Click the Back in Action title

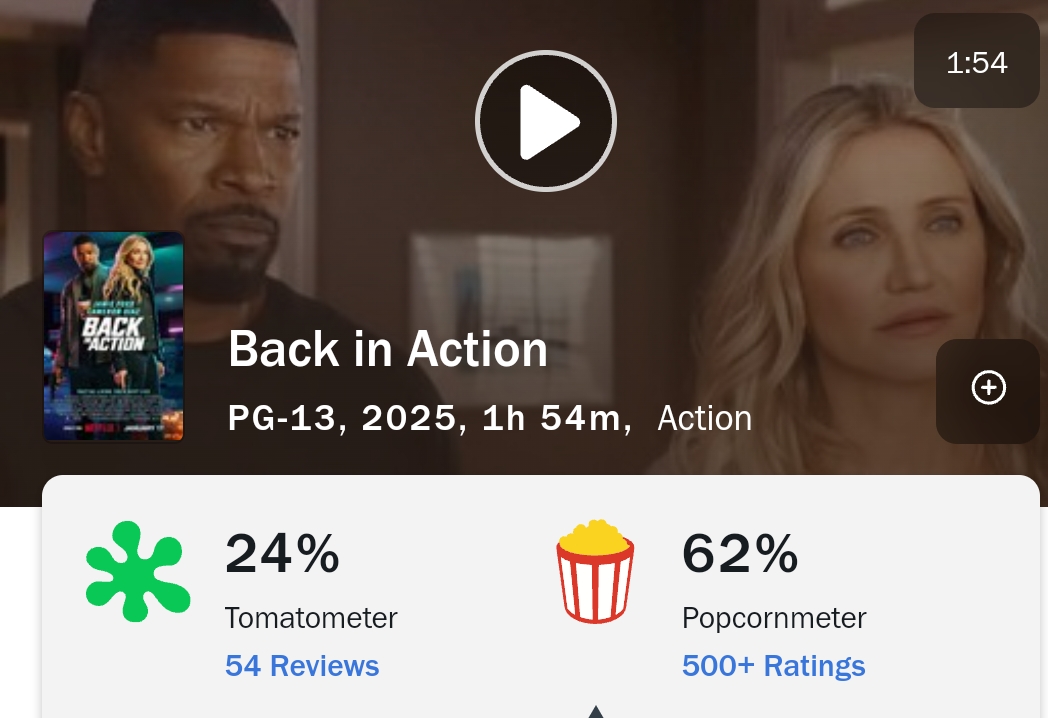click(388, 350)
